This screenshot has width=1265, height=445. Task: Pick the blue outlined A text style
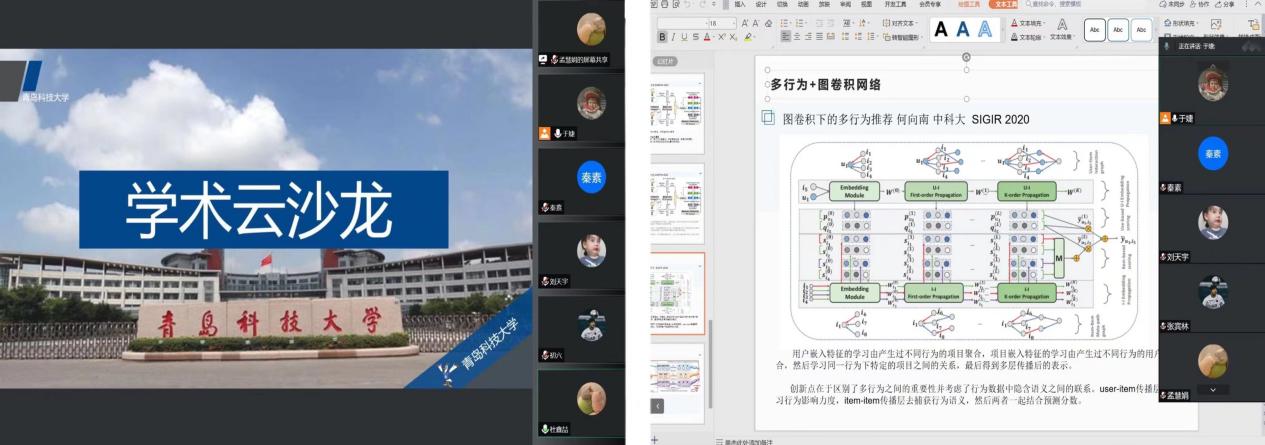985,30
